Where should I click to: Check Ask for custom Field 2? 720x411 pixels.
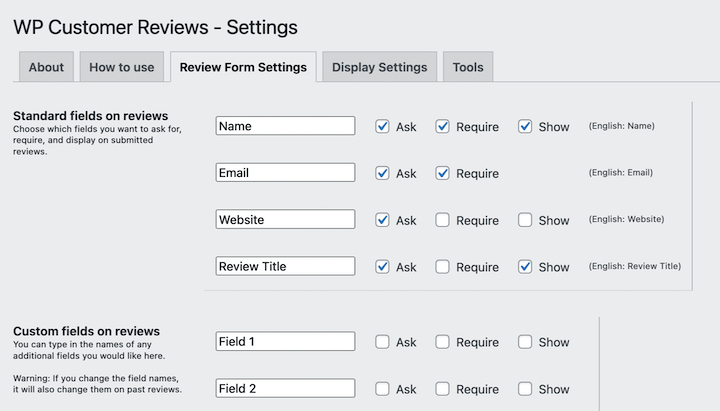[x=382, y=389]
